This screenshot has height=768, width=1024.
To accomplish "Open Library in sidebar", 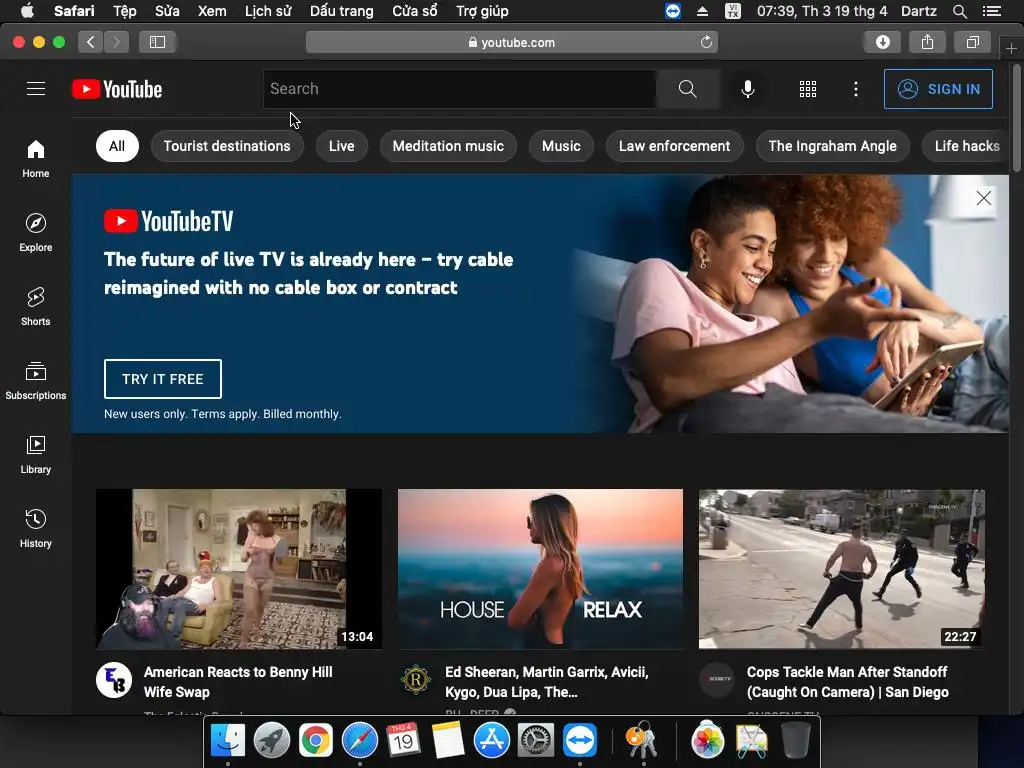I will click(x=36, y=455).
